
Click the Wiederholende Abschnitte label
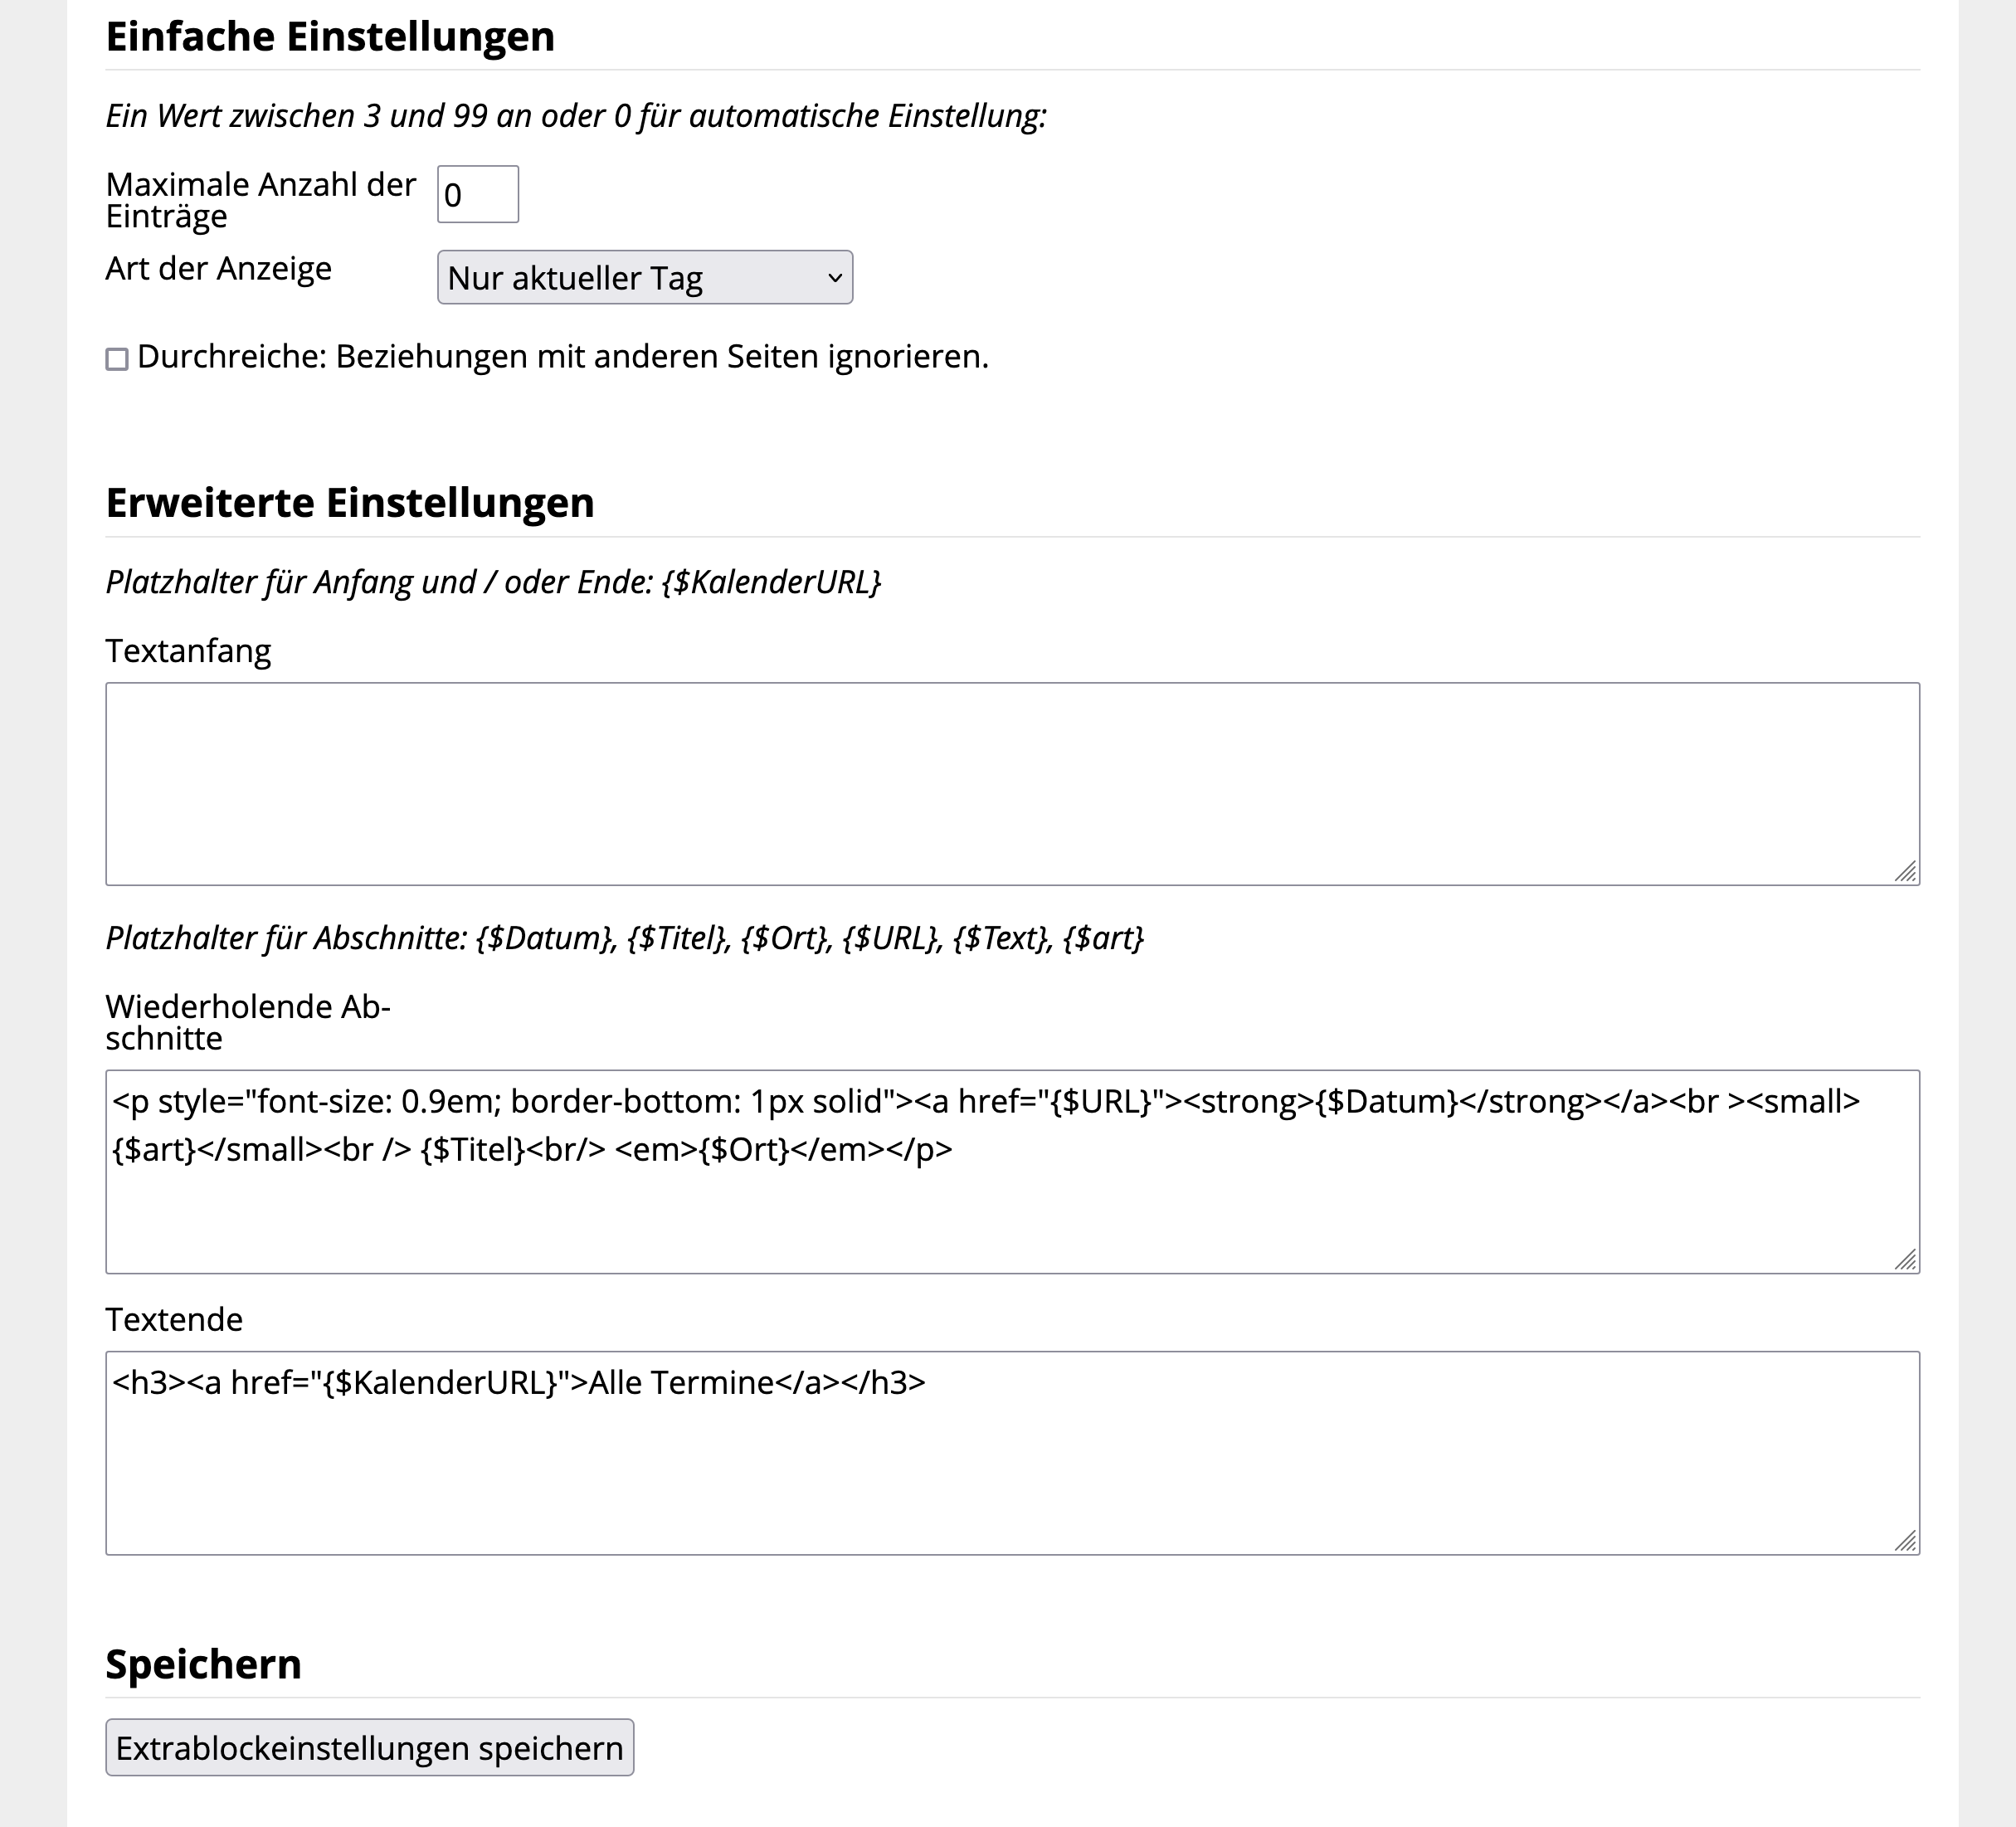(x=247, y=1022)
